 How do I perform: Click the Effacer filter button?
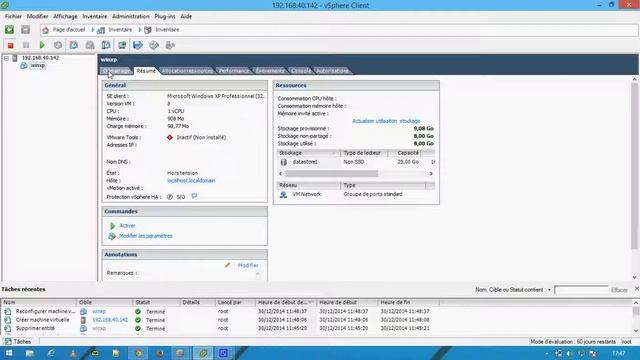(619, 290)
